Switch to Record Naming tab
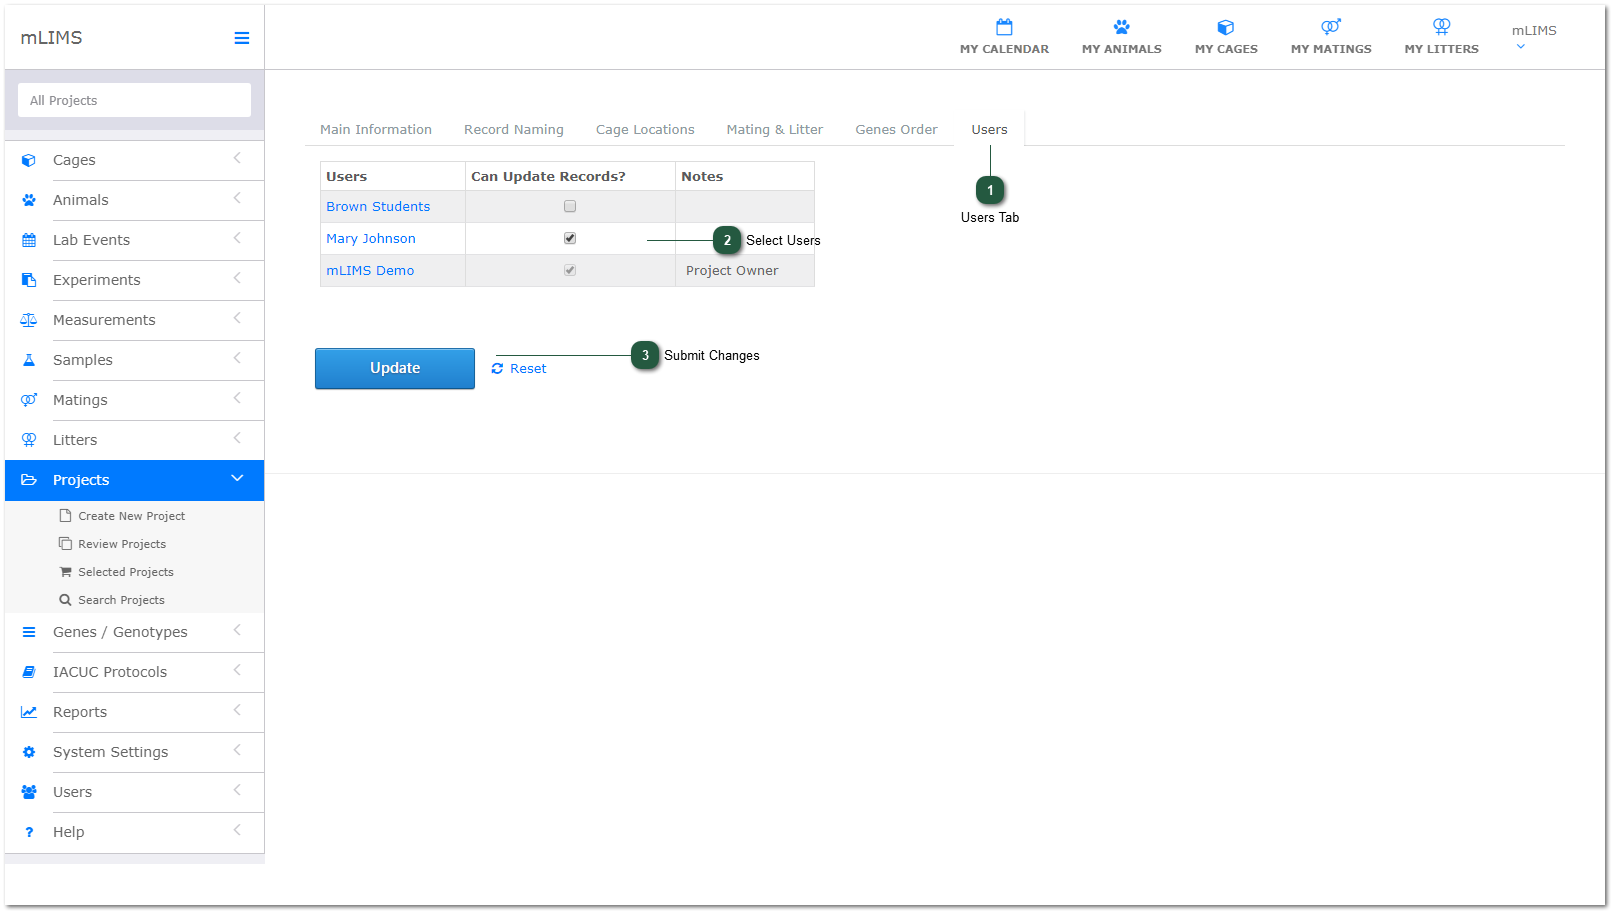 tap(514, 130)
